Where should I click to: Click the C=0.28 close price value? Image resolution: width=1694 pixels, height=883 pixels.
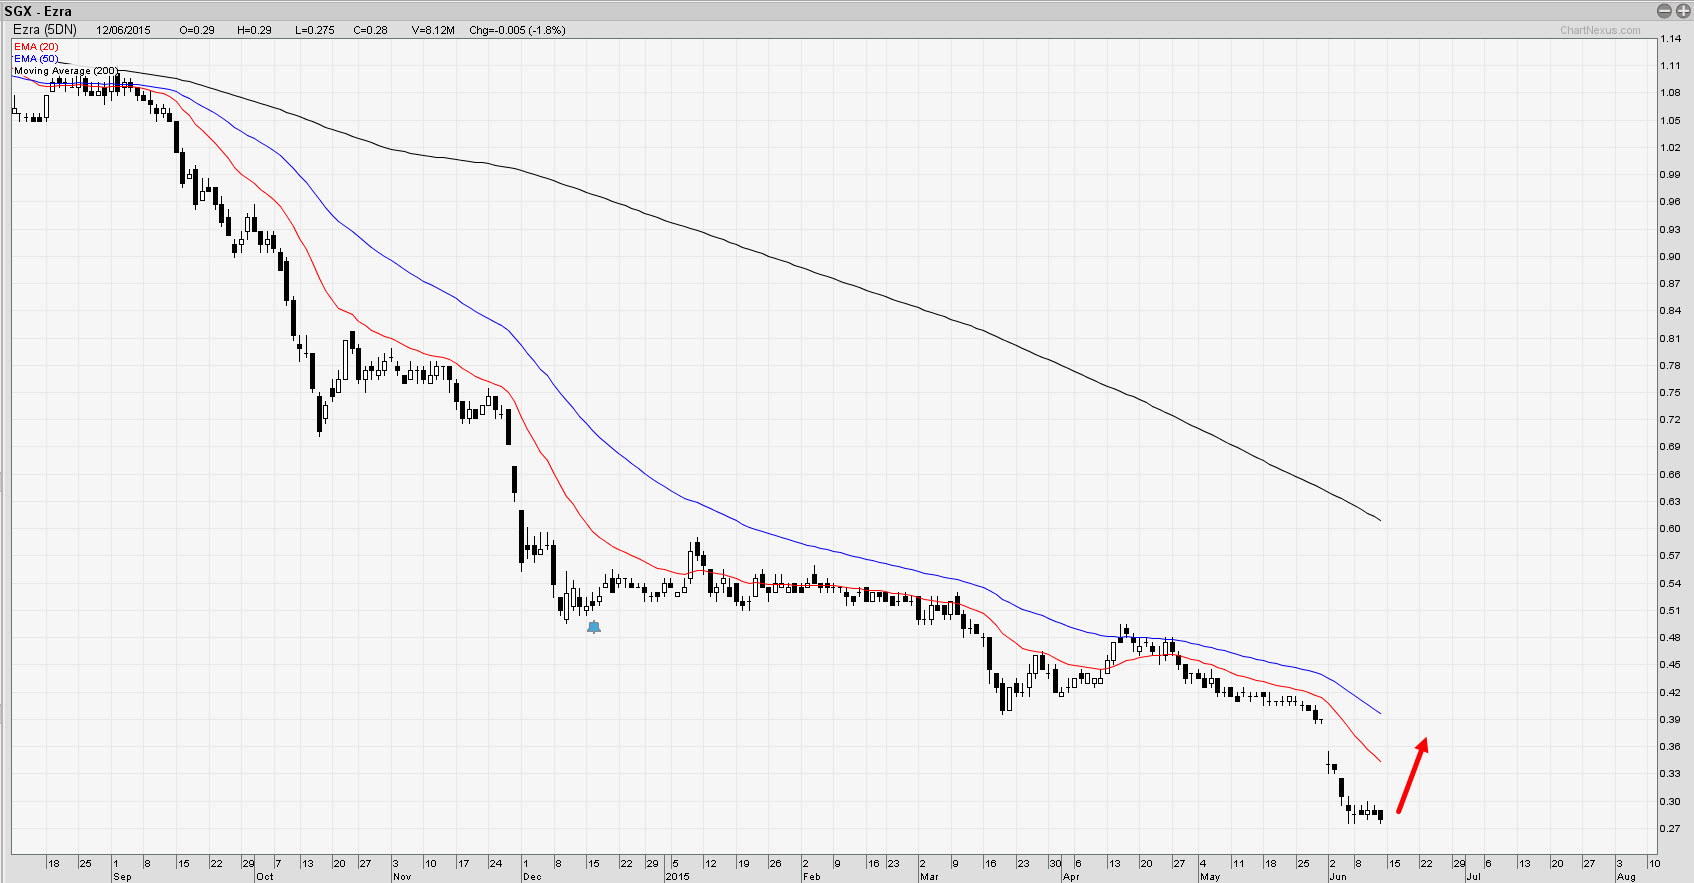370,30
